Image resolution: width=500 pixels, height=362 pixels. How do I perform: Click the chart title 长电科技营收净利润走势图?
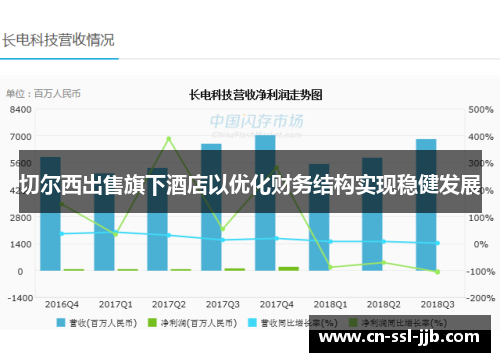[256, 95]
